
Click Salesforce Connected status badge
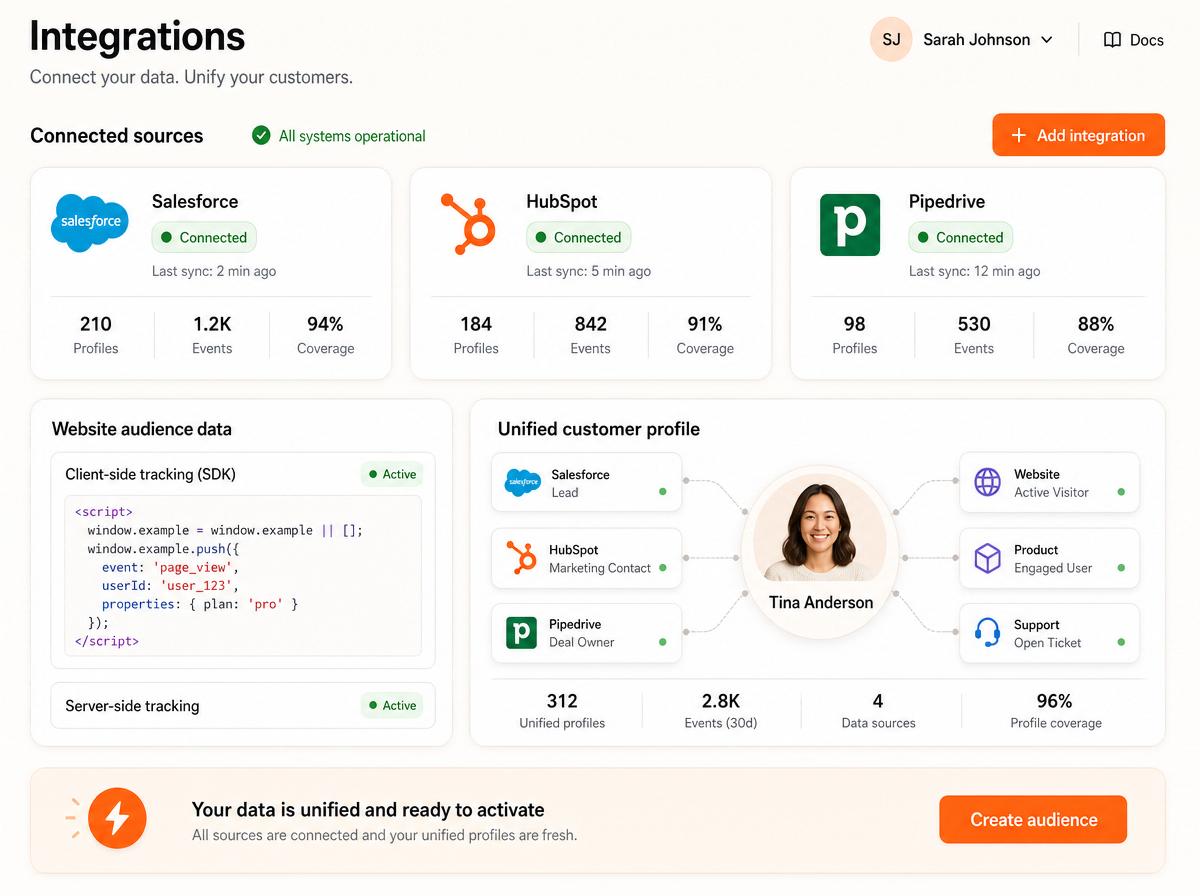pyautogui.click(x=204, y=238)
